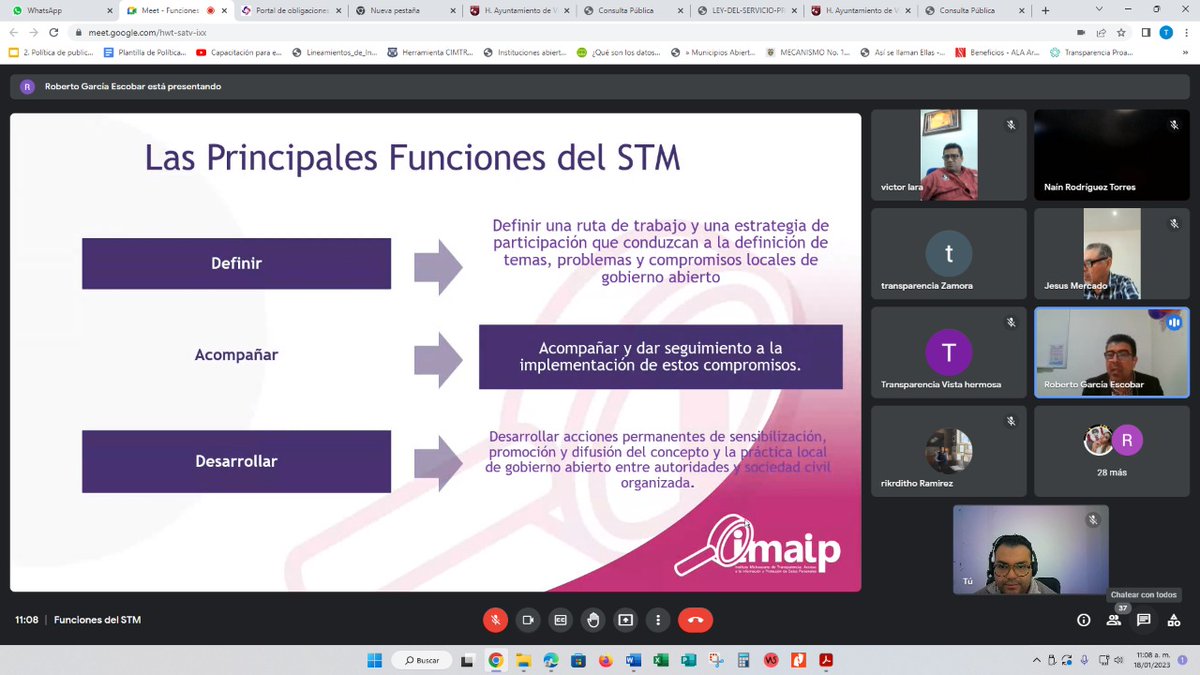Show hidden system tray icons chevron

point(1035,660)
